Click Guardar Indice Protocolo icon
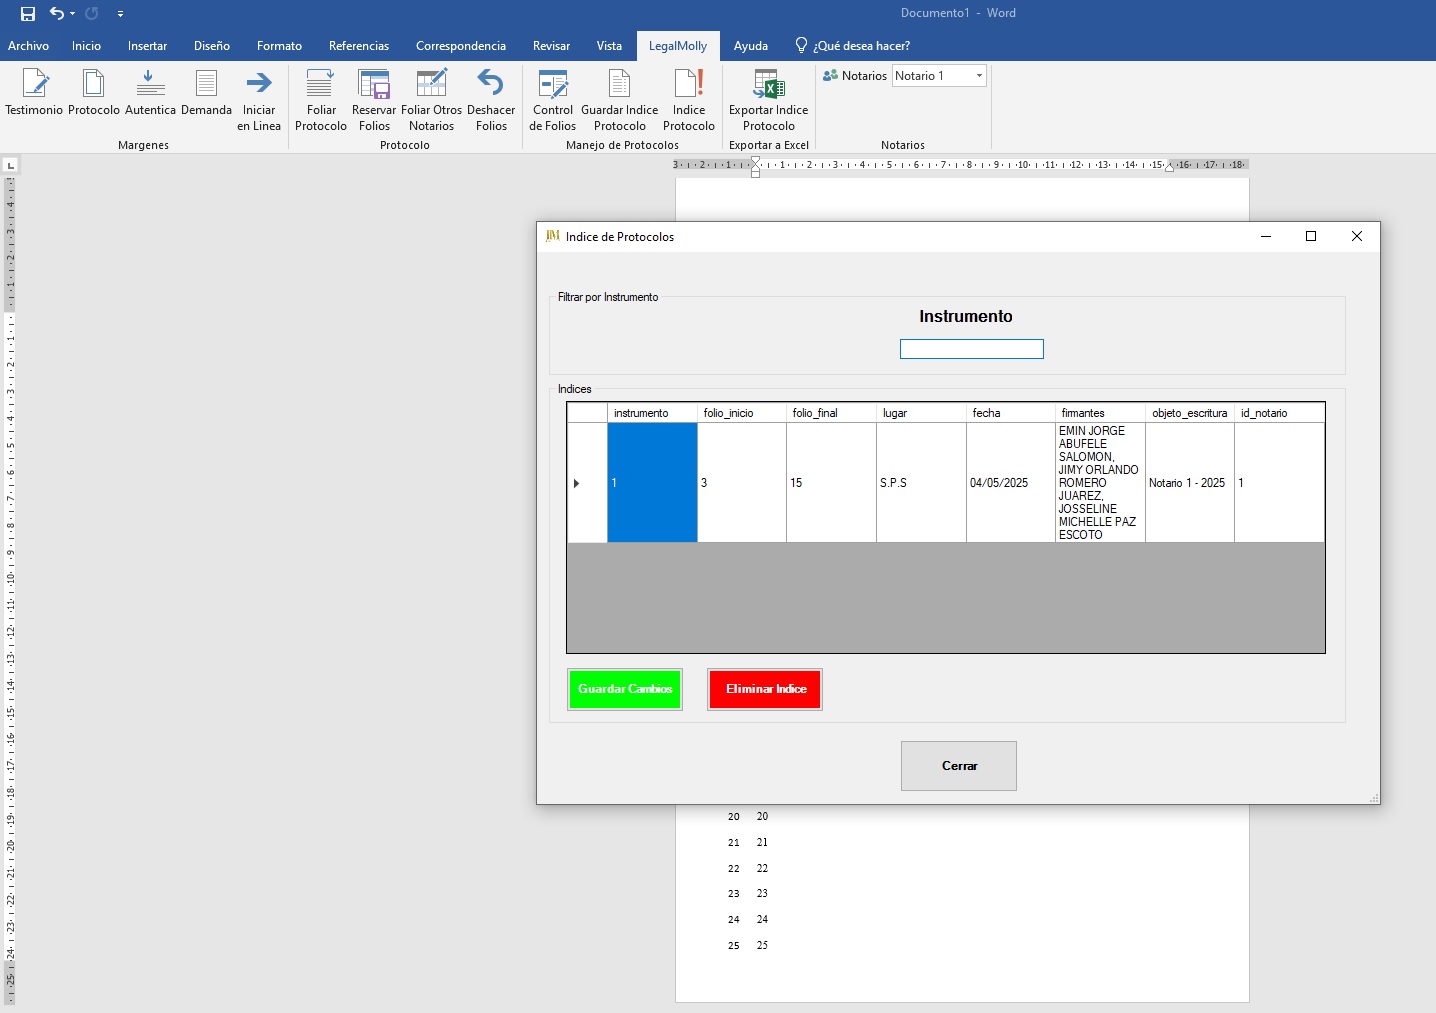The height and width of the screenshot is (1013, 1436). click(x=620, y=84)
